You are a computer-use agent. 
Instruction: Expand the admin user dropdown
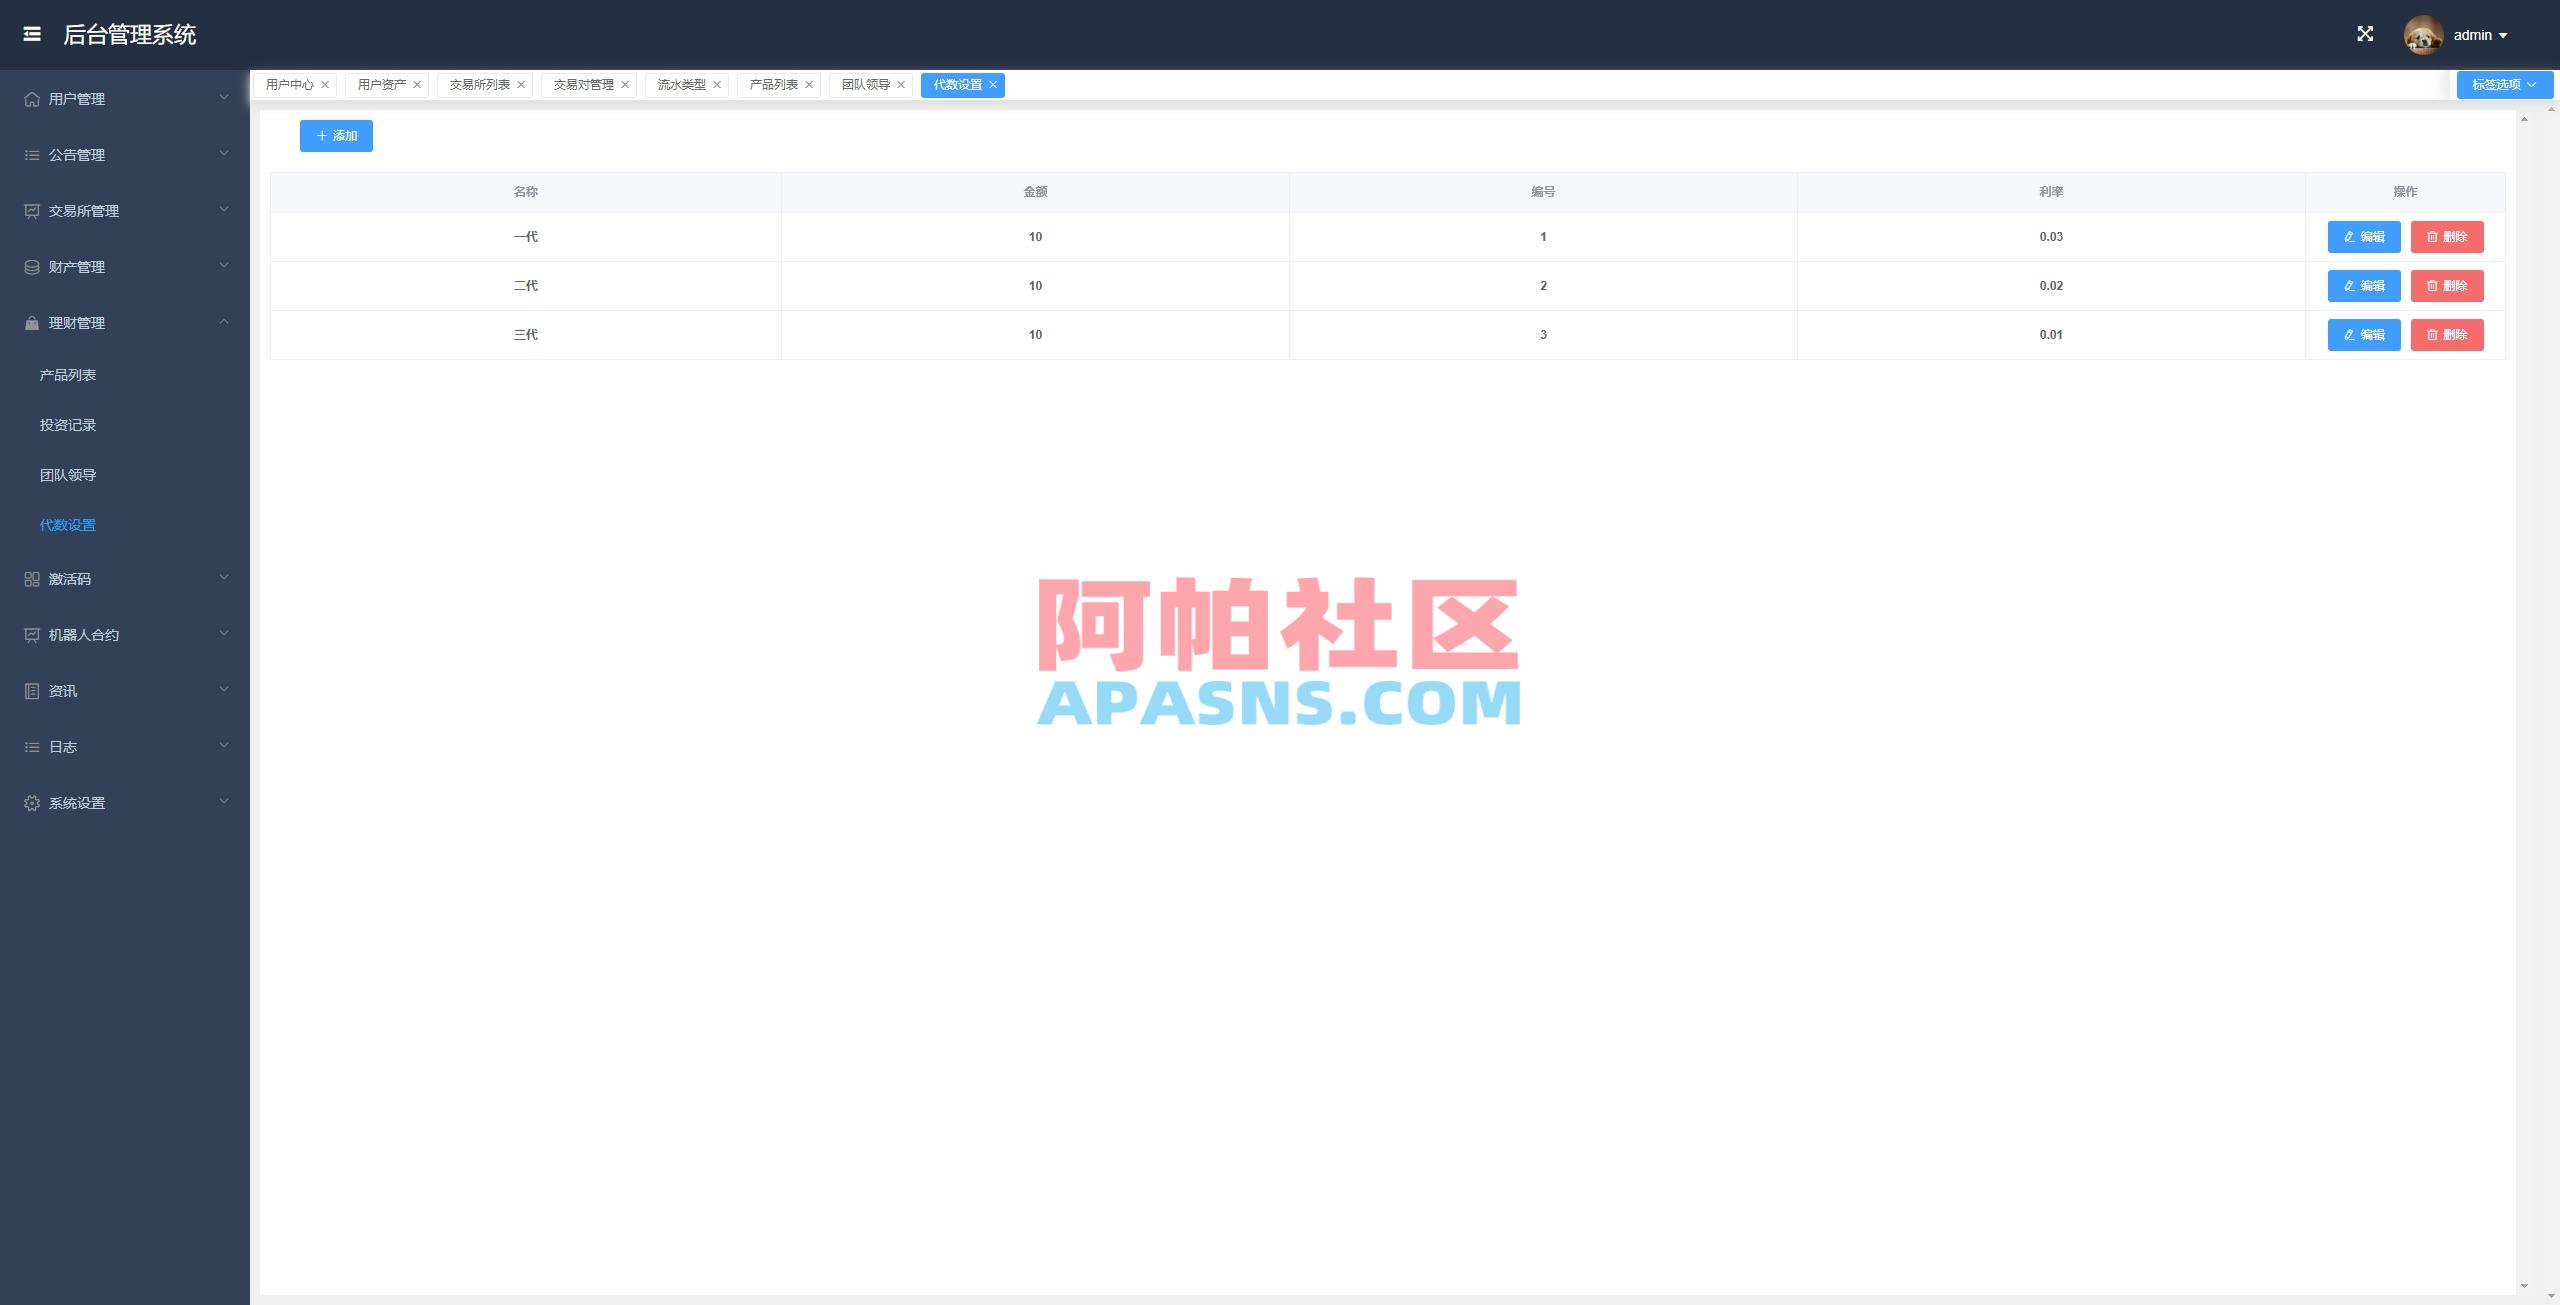2480,33
